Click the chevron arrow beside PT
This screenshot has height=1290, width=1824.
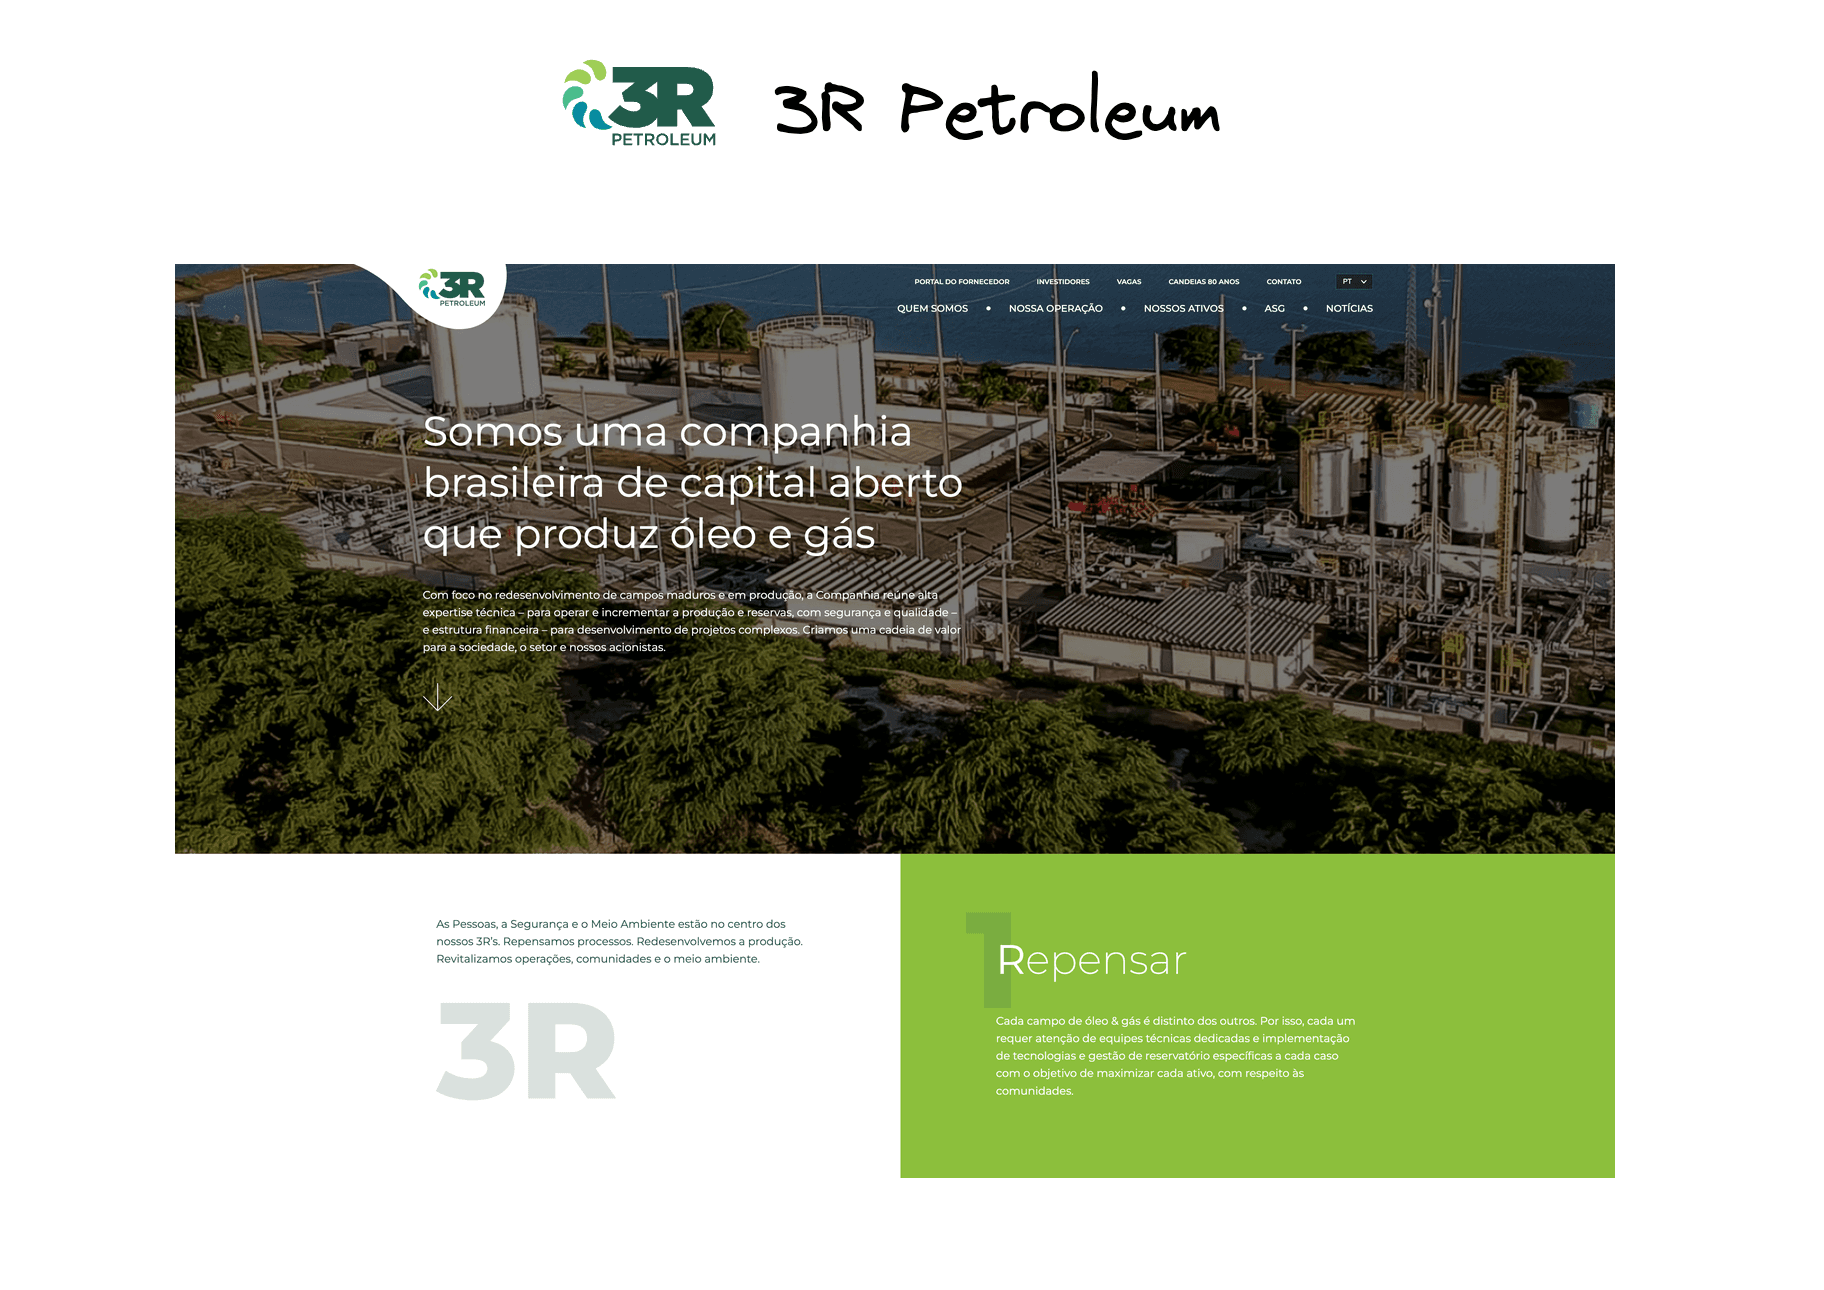pos(1363,282)
